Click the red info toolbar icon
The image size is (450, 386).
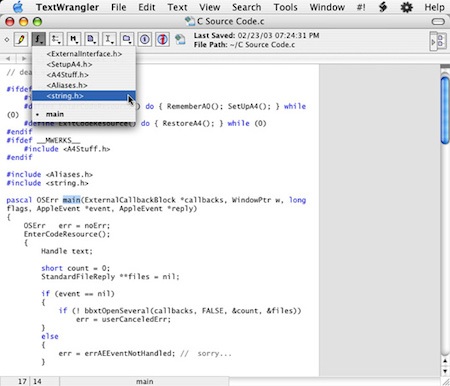pyautogui.click(x=162, y=39)
